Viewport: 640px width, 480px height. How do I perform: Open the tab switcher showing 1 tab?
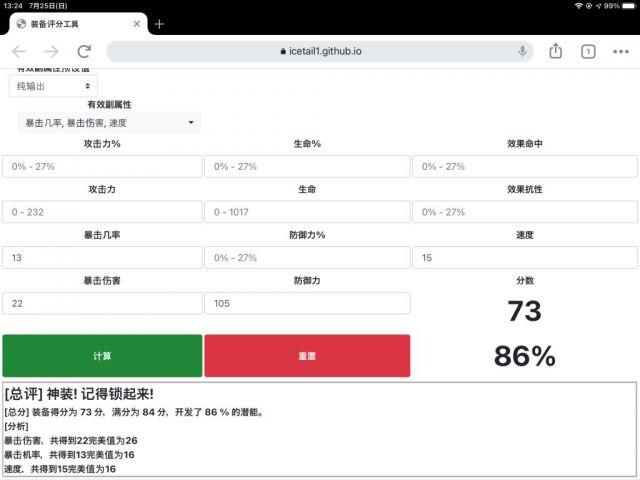(588, 51)
